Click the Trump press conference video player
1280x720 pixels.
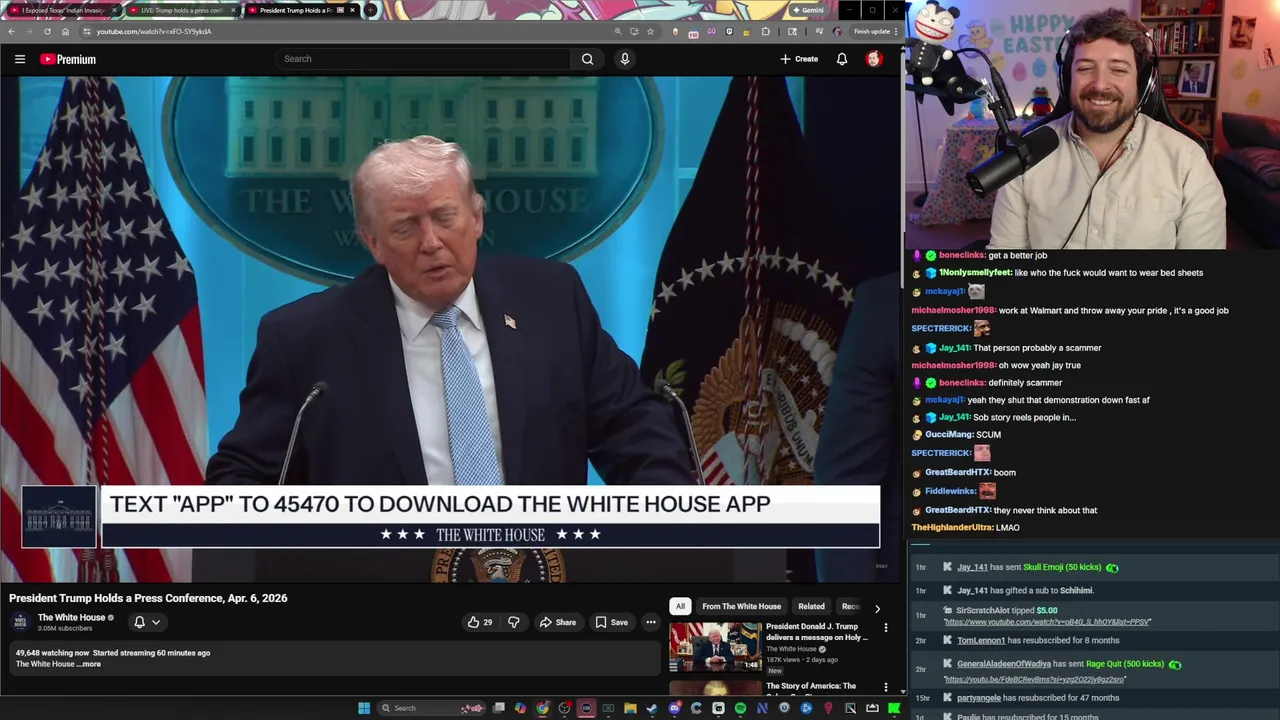(450, 330)
